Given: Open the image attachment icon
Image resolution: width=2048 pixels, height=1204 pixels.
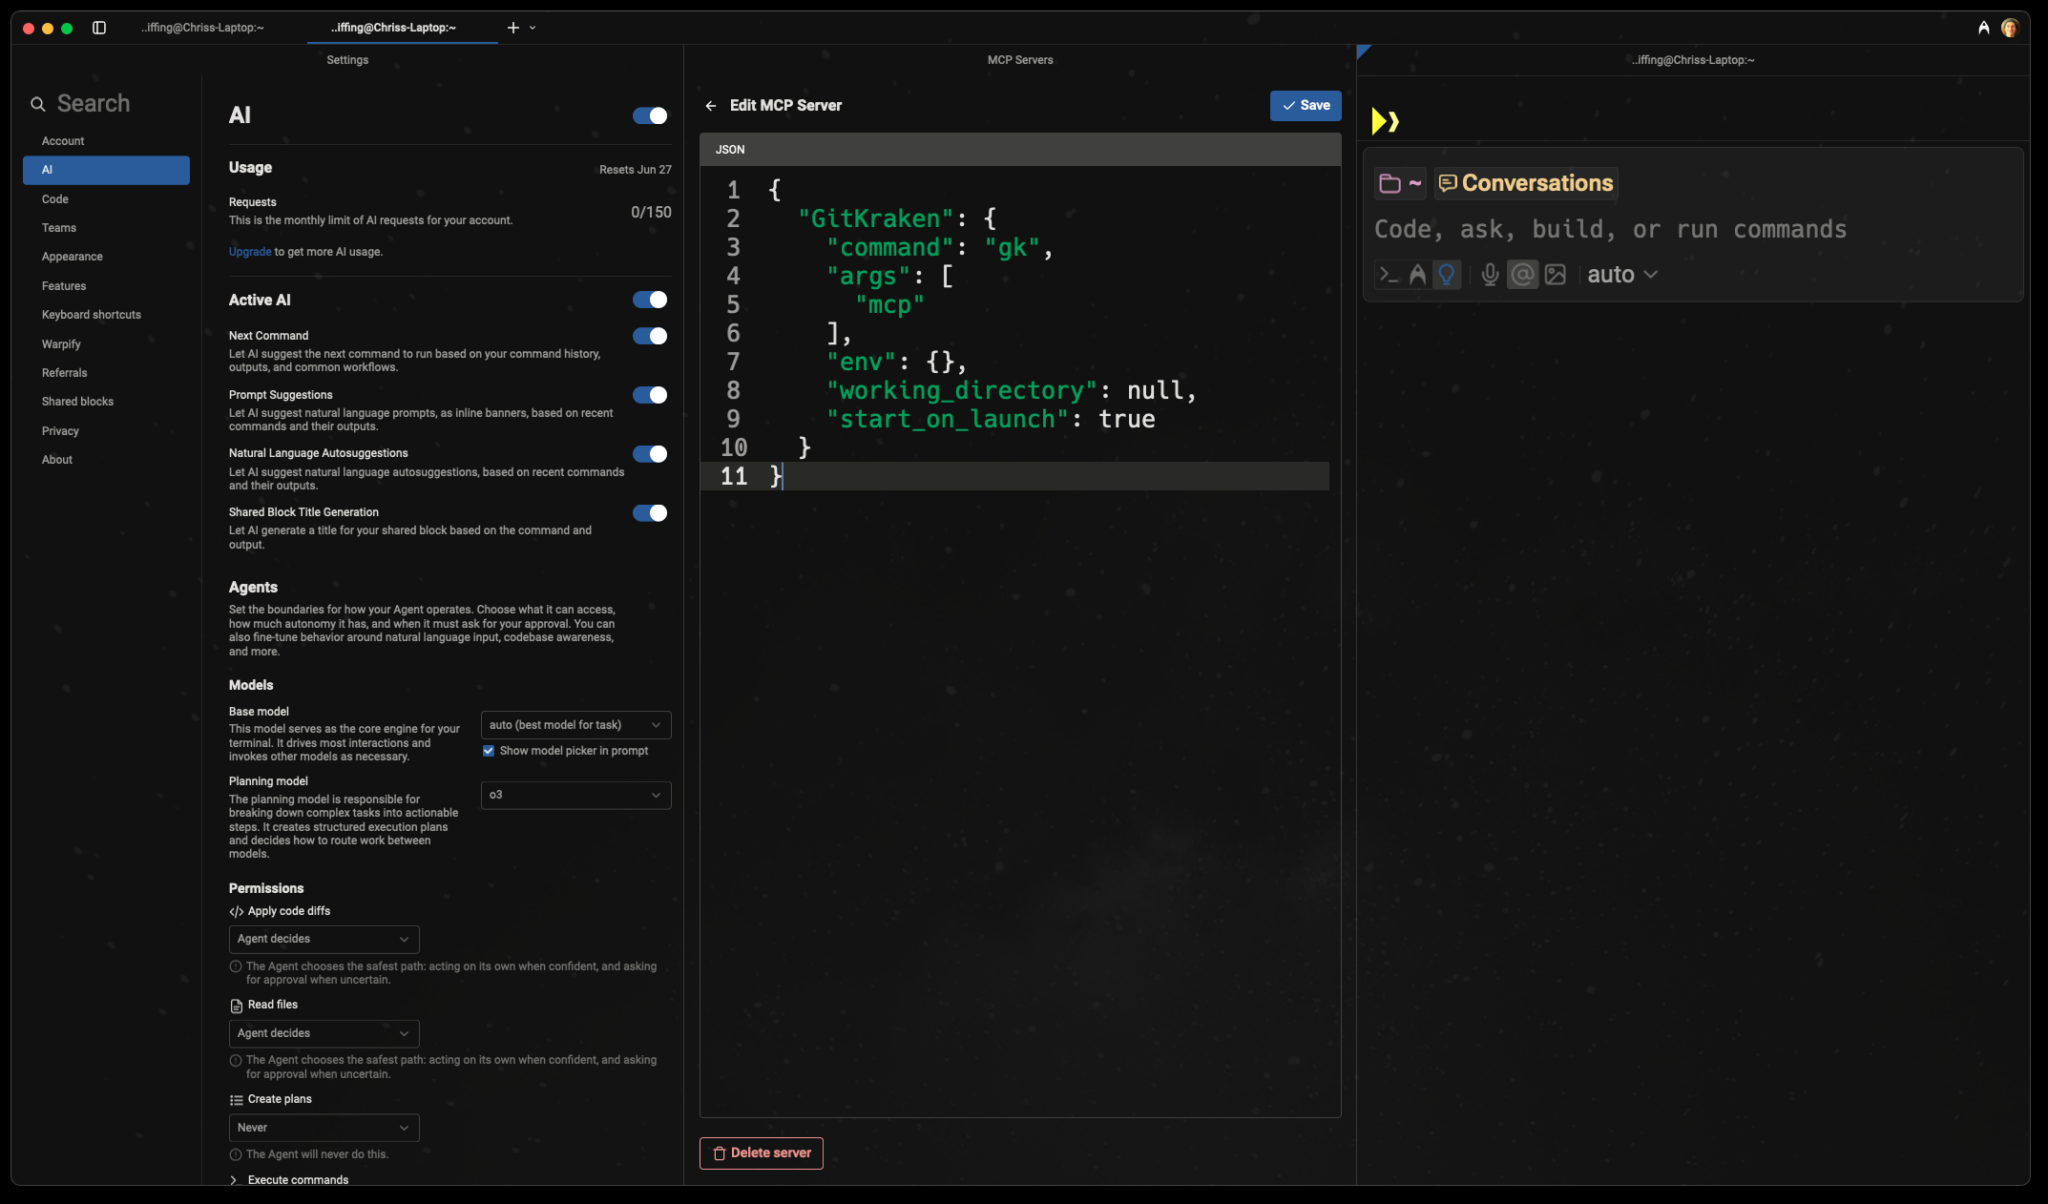Looking at the screenshot, I should tap(1554, 274).
